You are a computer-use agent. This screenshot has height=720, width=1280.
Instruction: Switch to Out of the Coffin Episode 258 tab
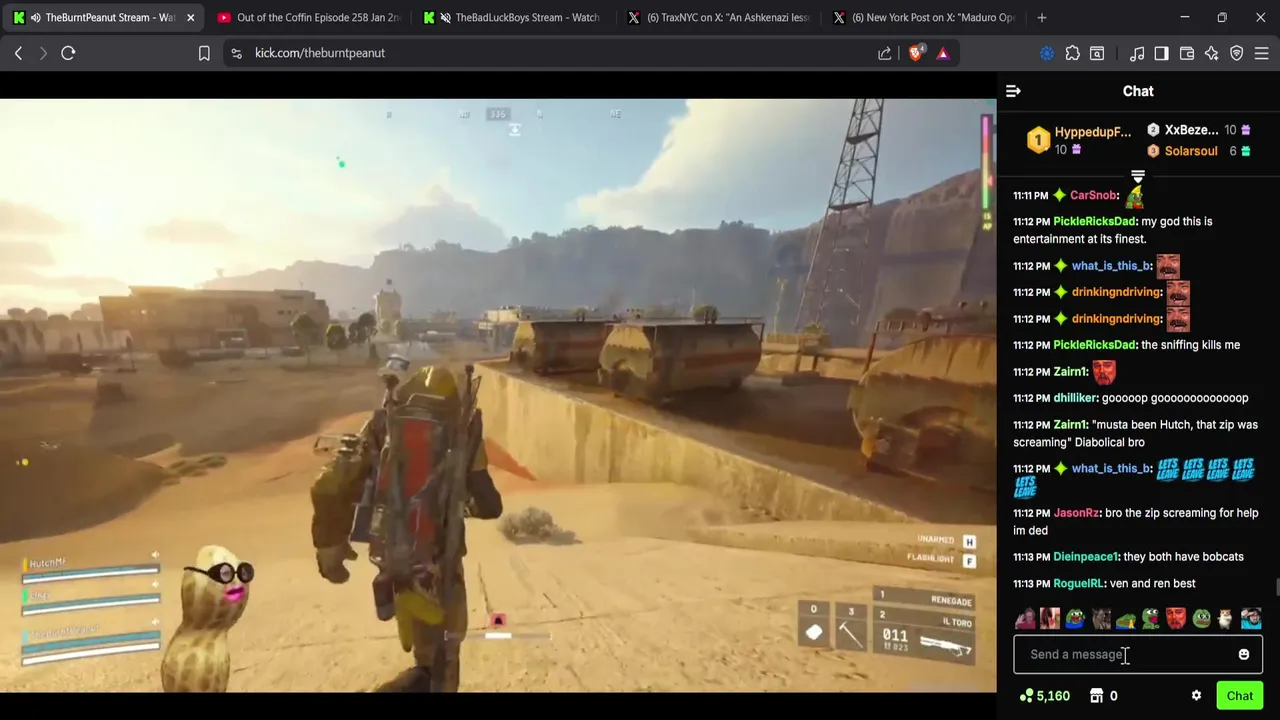tap(308, 17)
